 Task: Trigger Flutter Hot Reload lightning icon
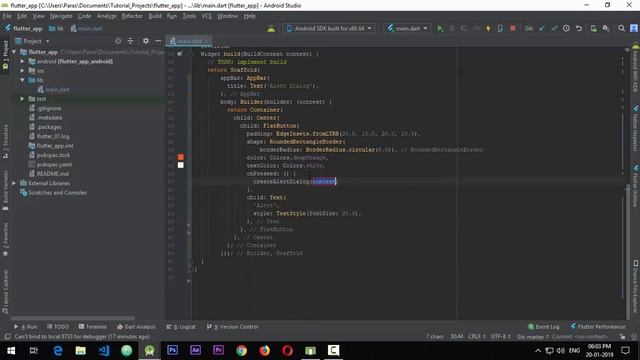(488, 28)
